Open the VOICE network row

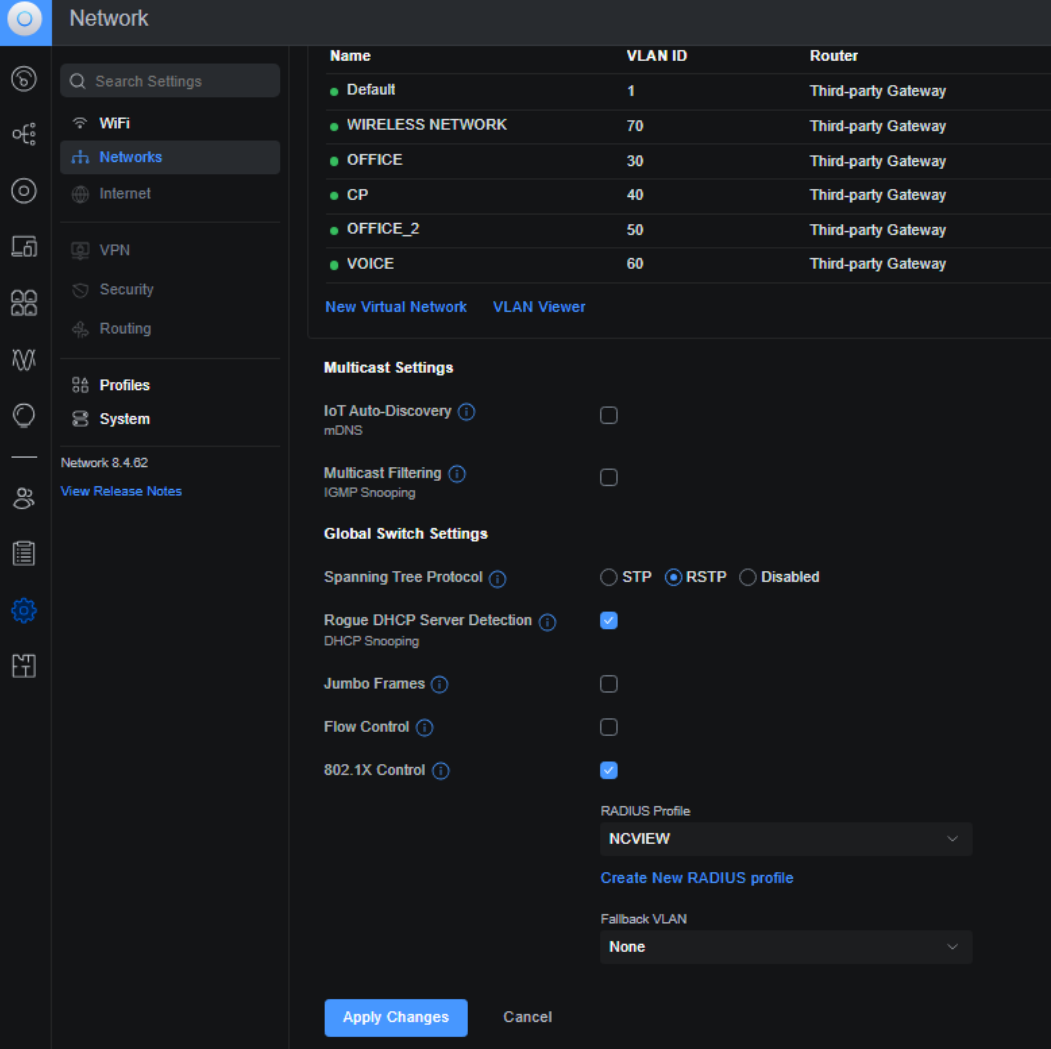[x=688, y=264]
